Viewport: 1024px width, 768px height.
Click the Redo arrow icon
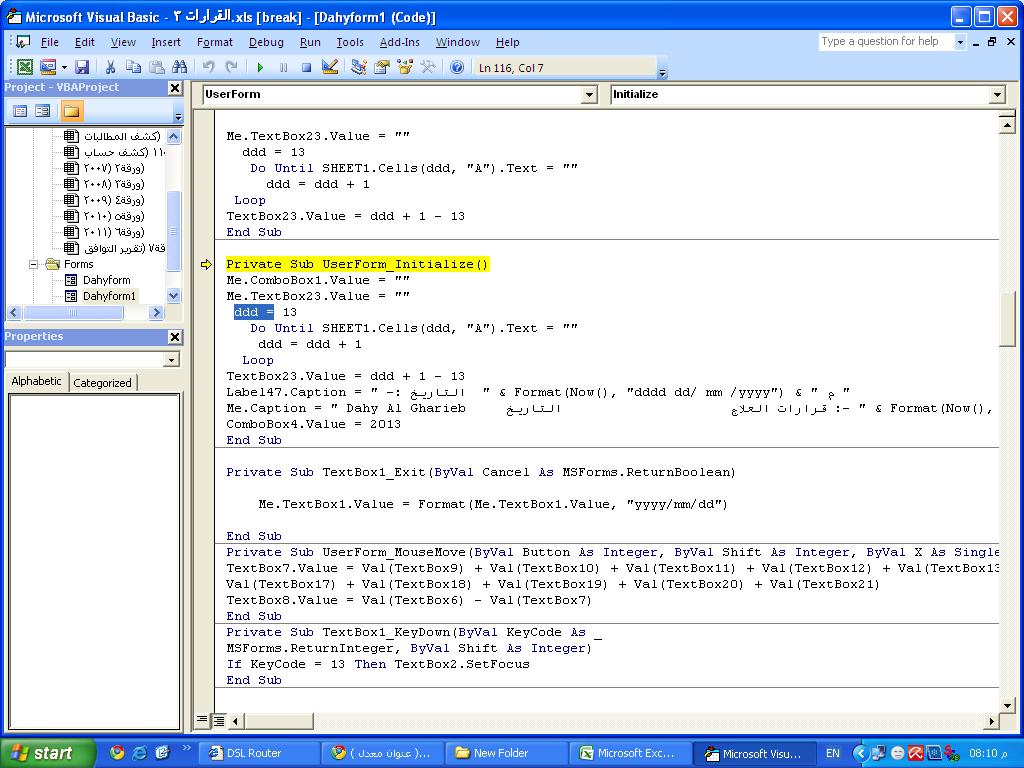pos(231,67)
